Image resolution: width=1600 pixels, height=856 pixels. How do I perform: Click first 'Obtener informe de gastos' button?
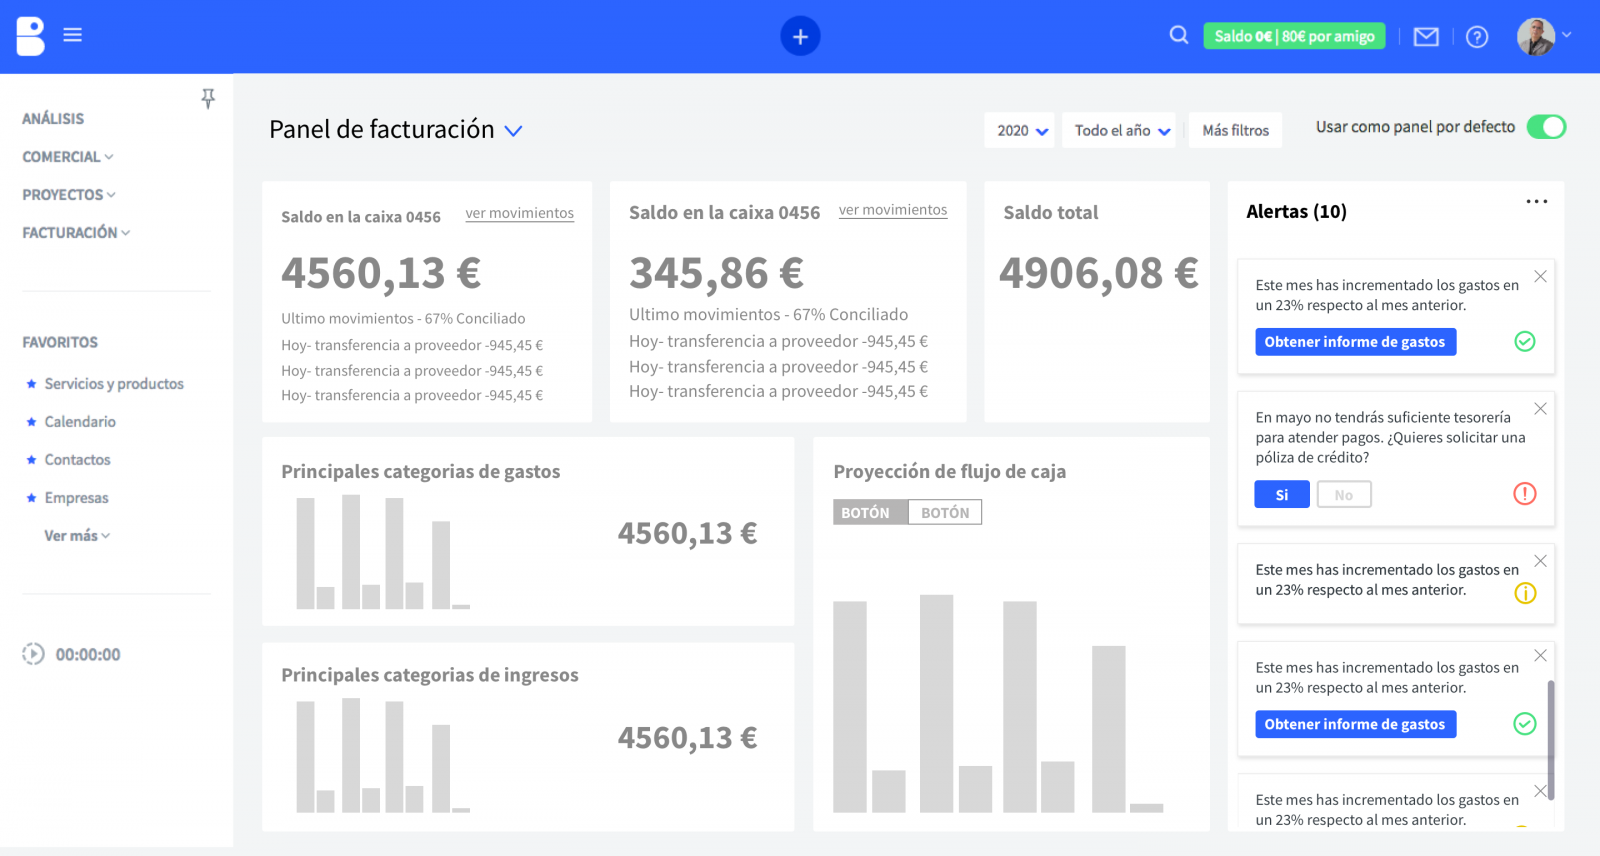click(x=1355, y=342)
